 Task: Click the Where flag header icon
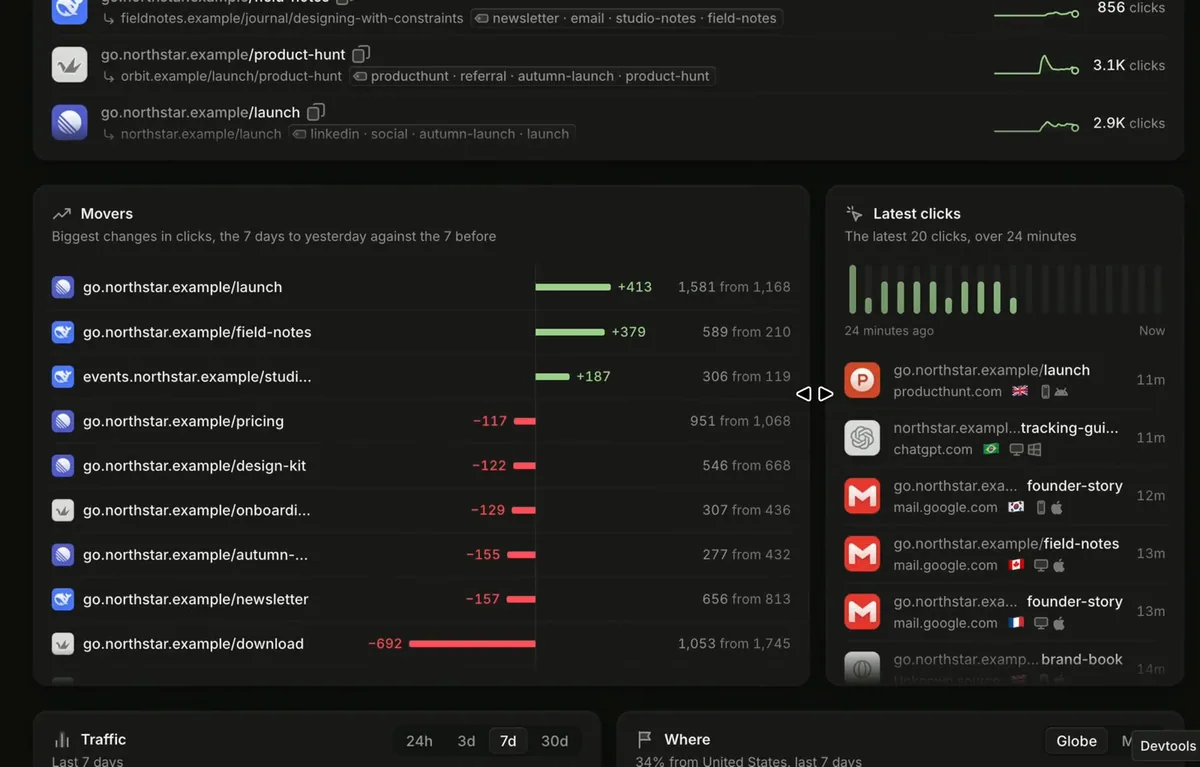(645, 740)
